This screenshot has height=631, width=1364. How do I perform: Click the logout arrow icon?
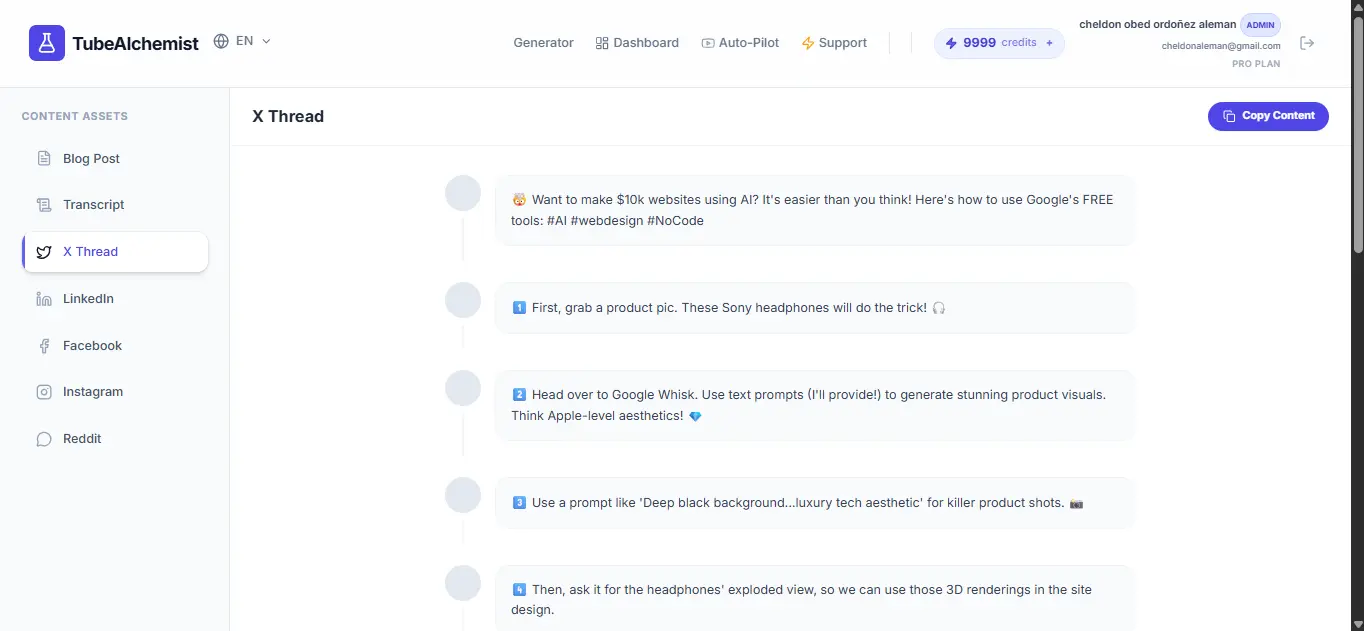click(x=1307, y=43)
